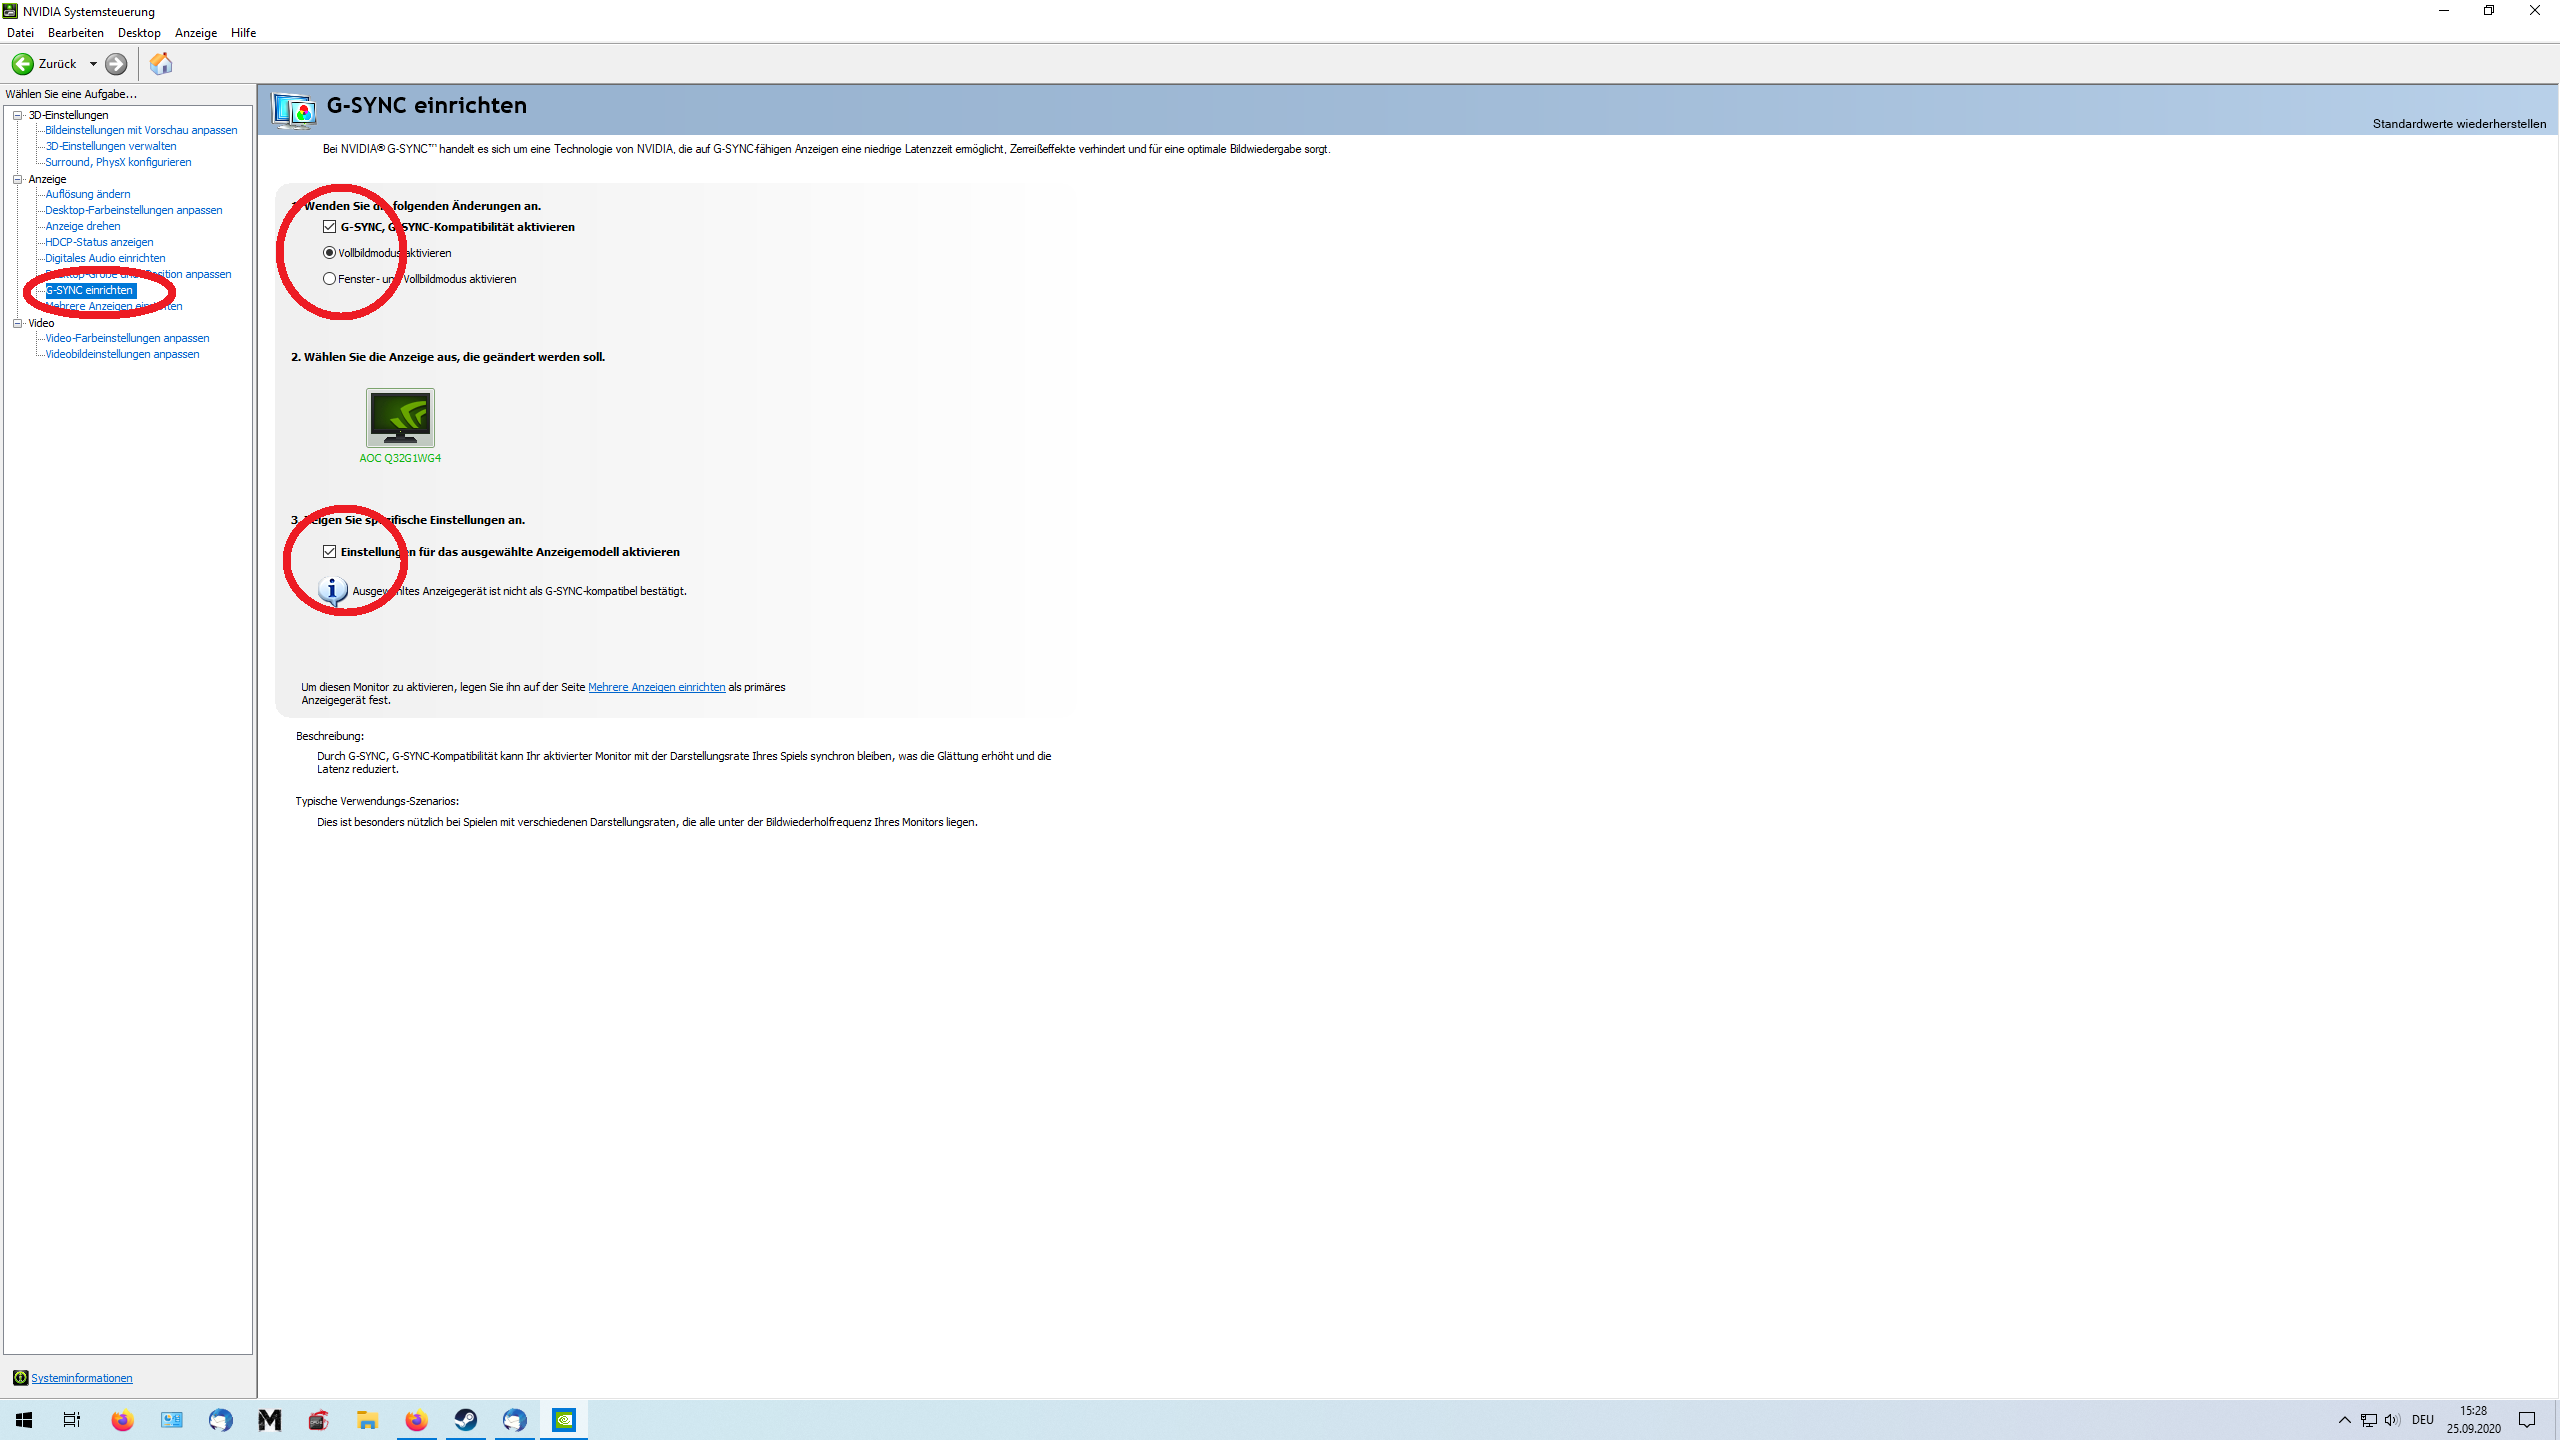Open the Desktop menu
The width and height of the screenshot is (2560, 1440).
(139, 33)
